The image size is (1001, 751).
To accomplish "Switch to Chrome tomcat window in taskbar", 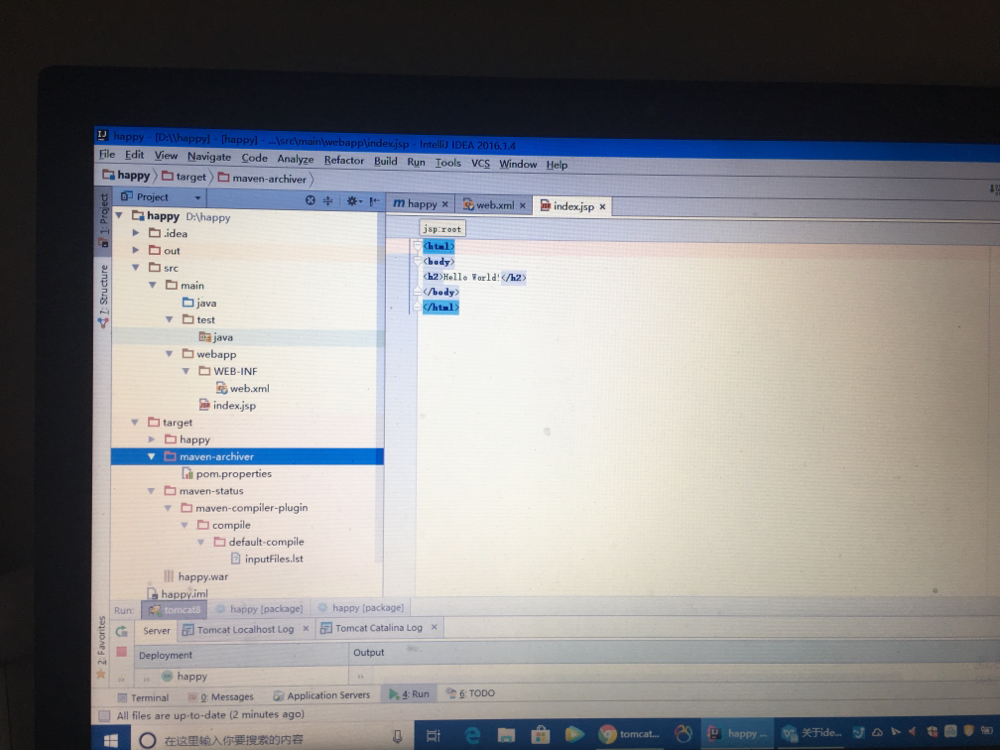I will coord(629,734).
